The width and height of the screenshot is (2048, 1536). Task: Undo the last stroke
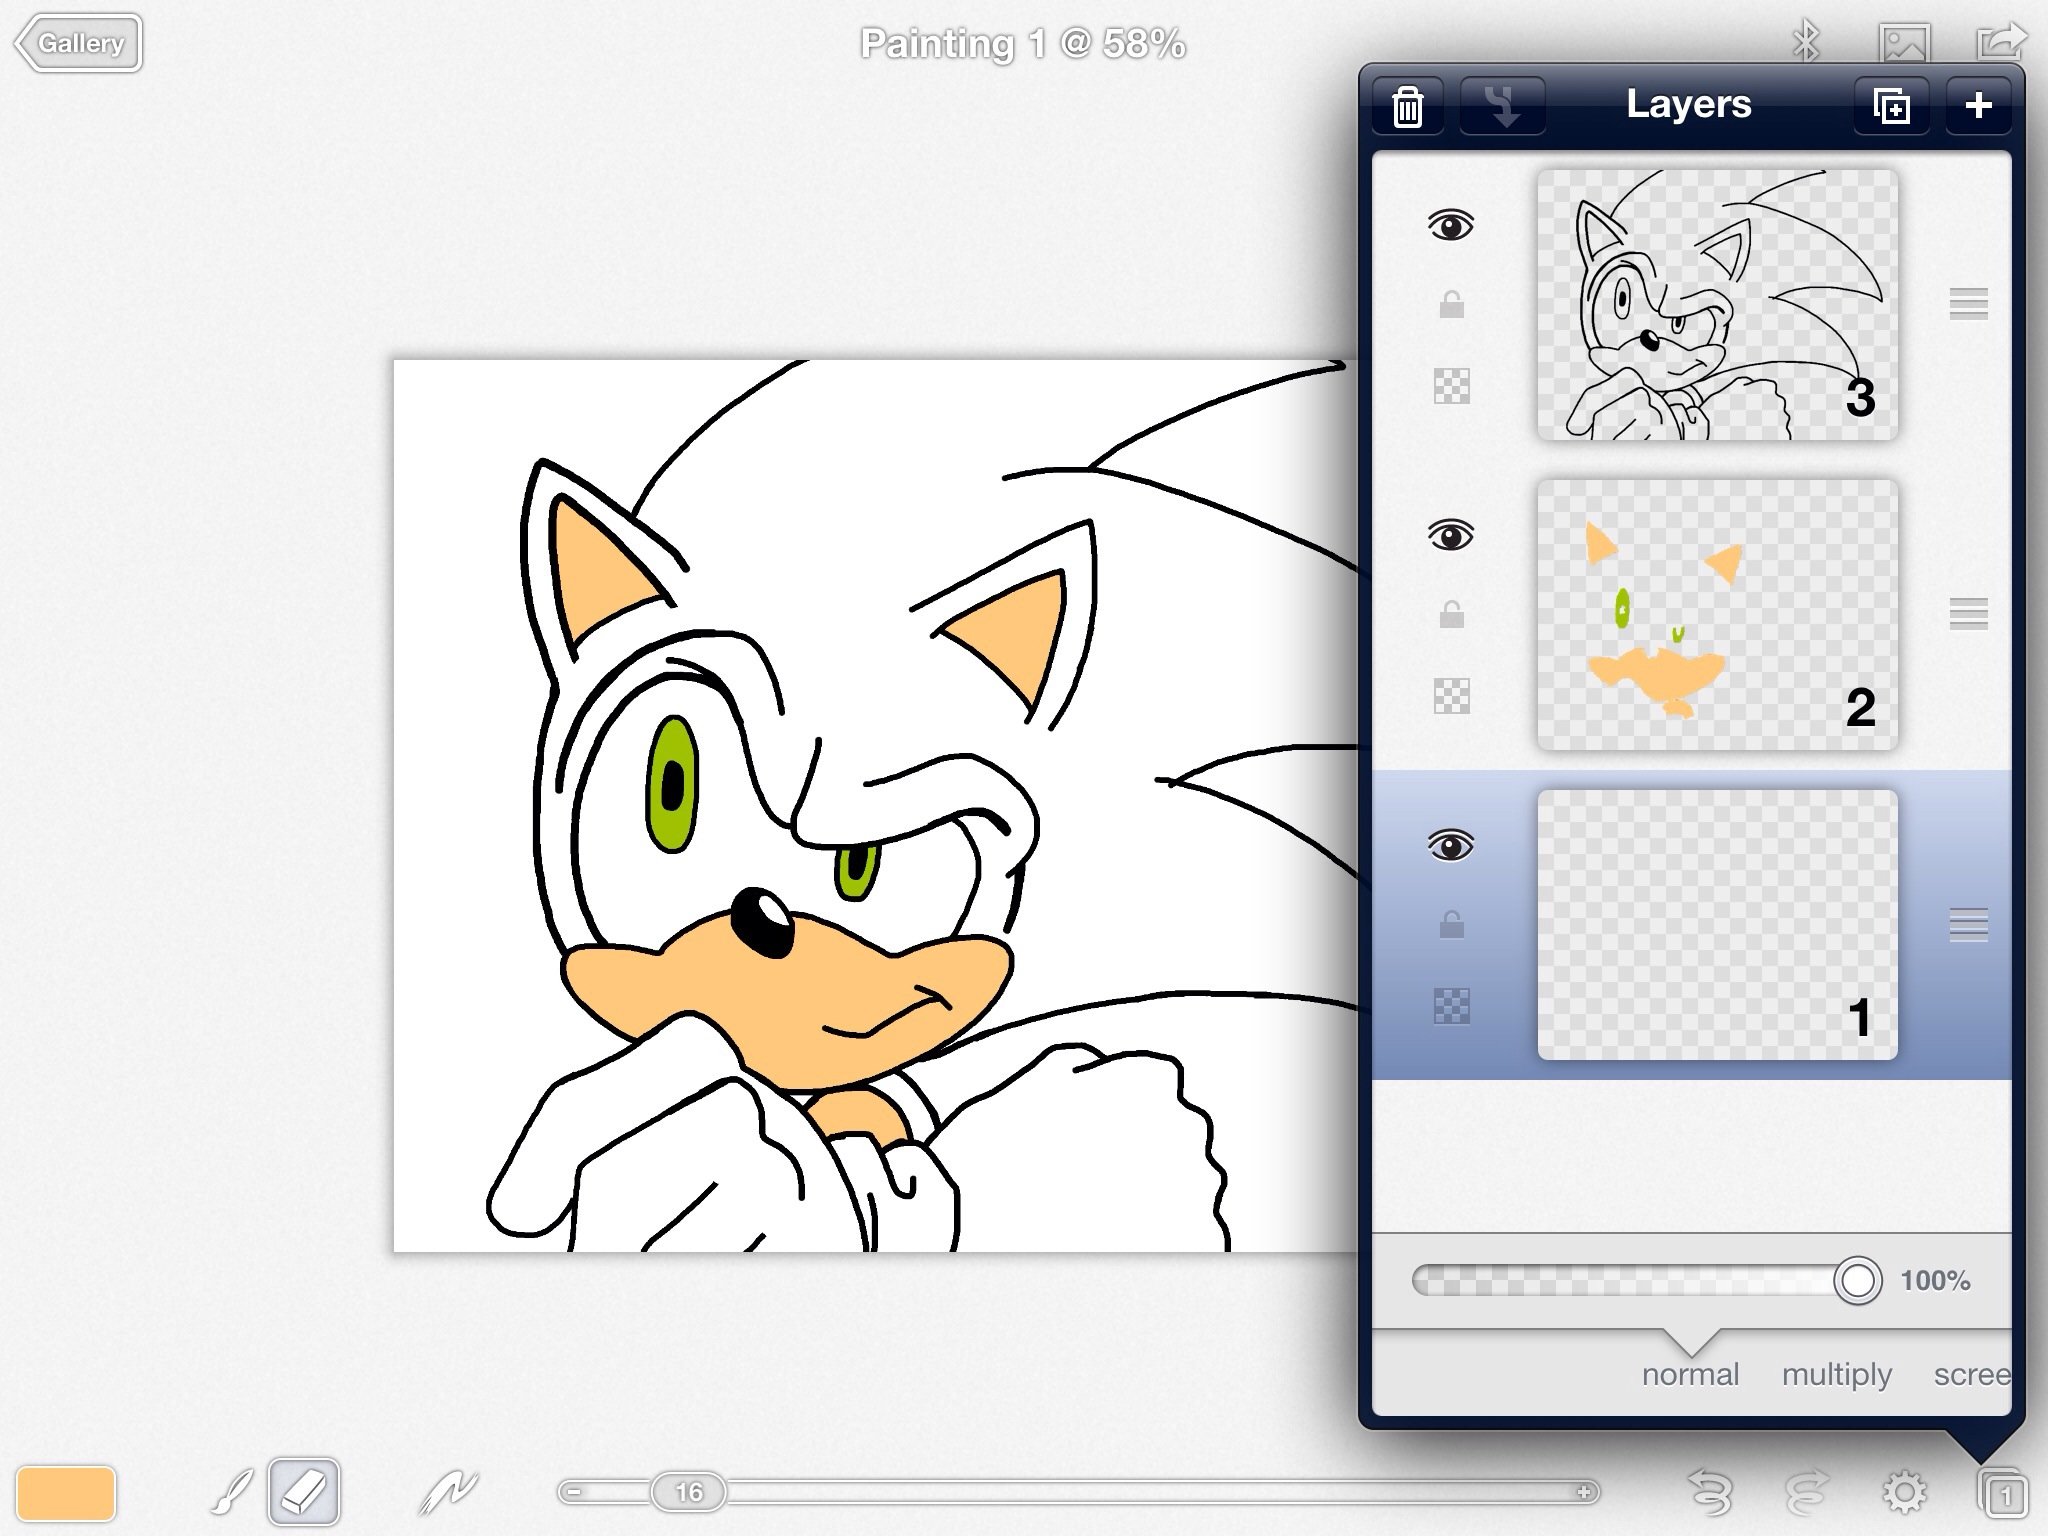point(1710,1494)
